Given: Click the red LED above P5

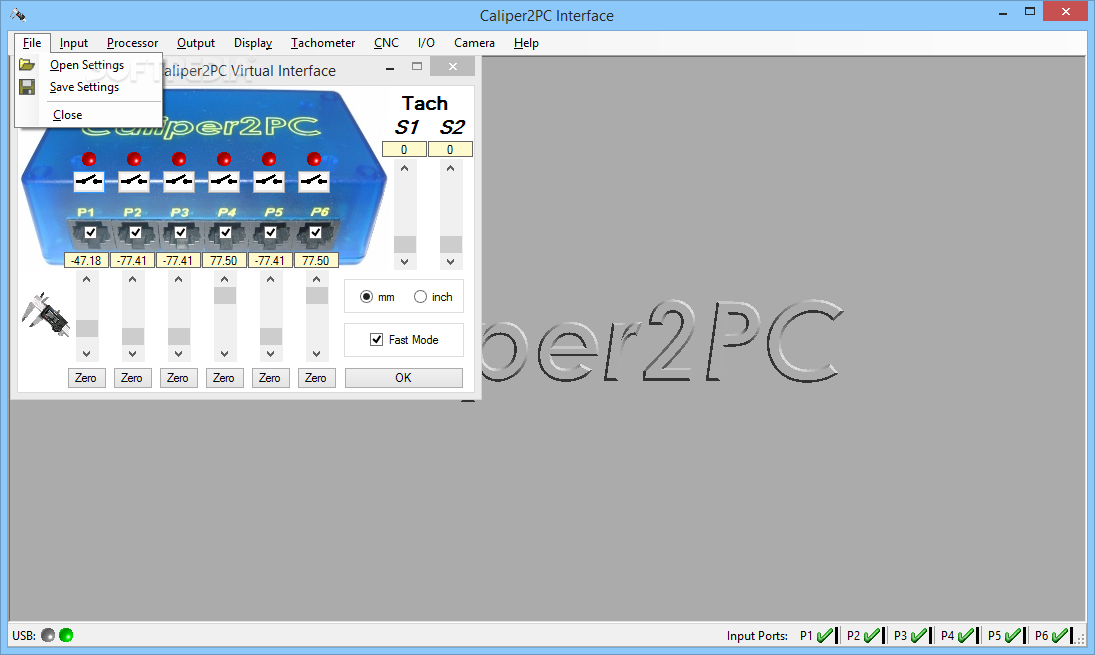Looking at the screenshot, I should coord(269,159).
